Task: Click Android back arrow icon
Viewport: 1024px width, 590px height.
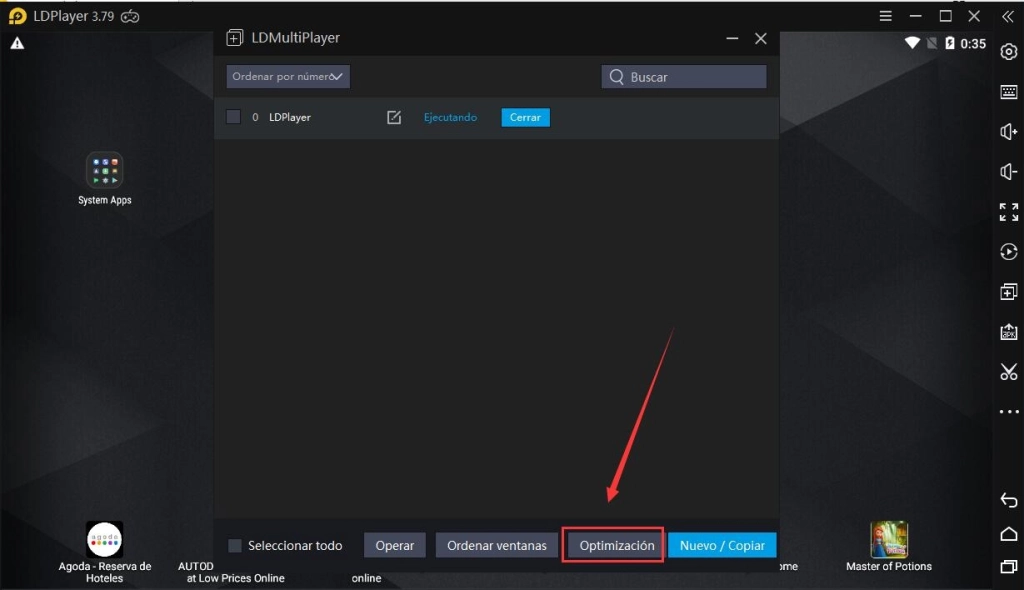Action: tap(1008, 500)
